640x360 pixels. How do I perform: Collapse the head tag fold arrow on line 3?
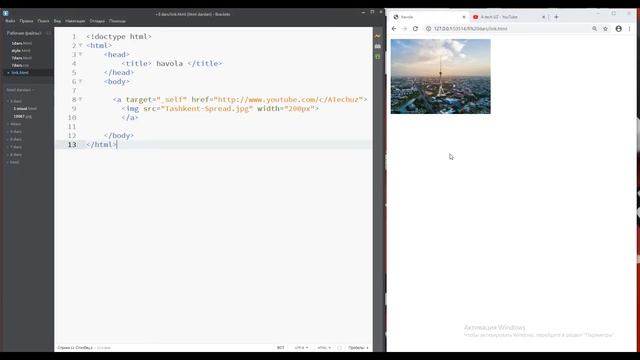[x=80, y=54]
